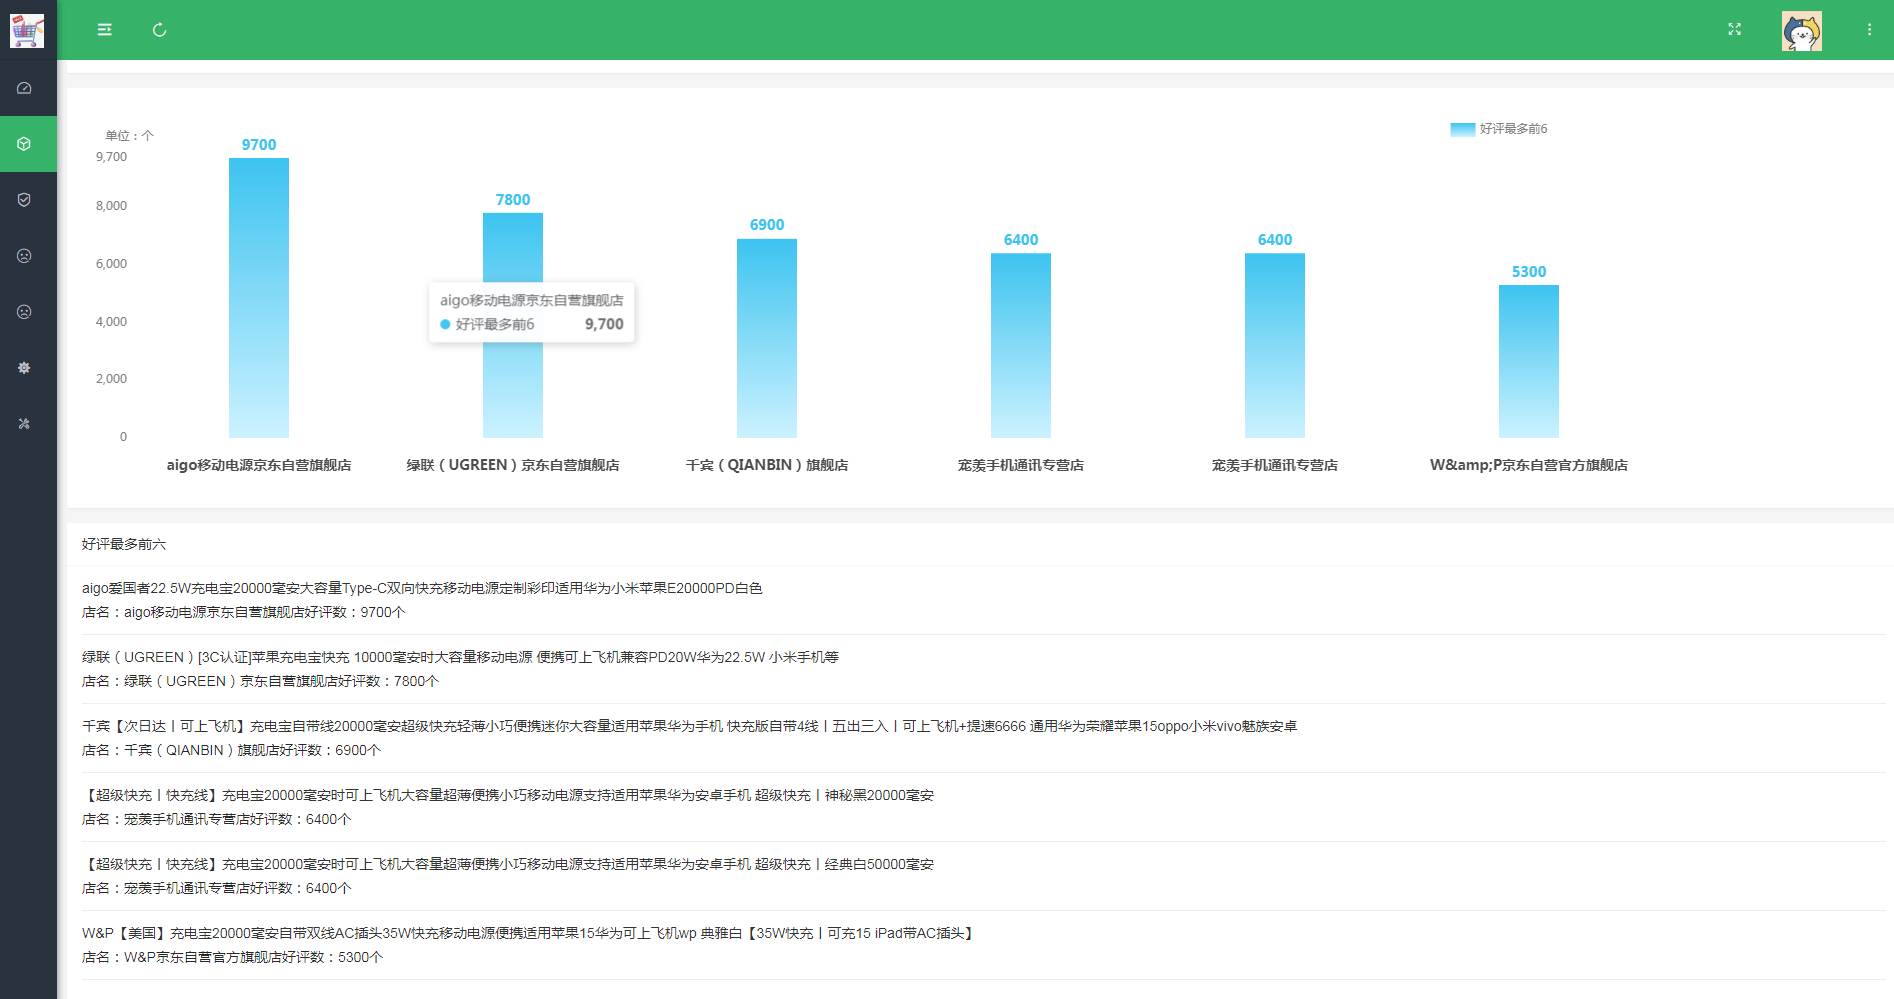Click the W&P bar labeled 5300
The width and height of the screenshot is (1894, 999).
point(1529,361)
